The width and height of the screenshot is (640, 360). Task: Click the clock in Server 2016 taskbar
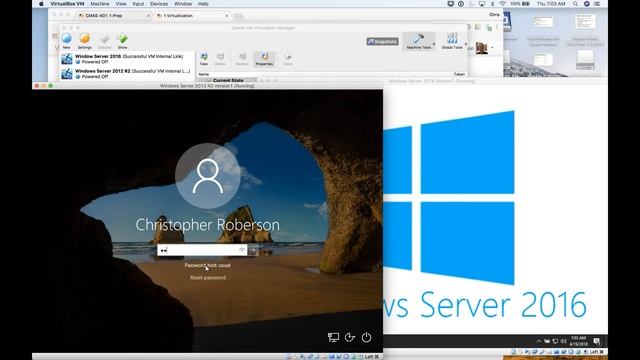tap(579, 341)
